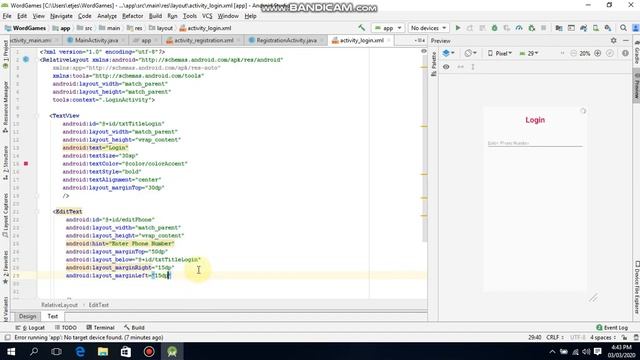Toggle the eye icon above the editor scrollbar
This screenshot has width=640, height=360.
point(423,51)
